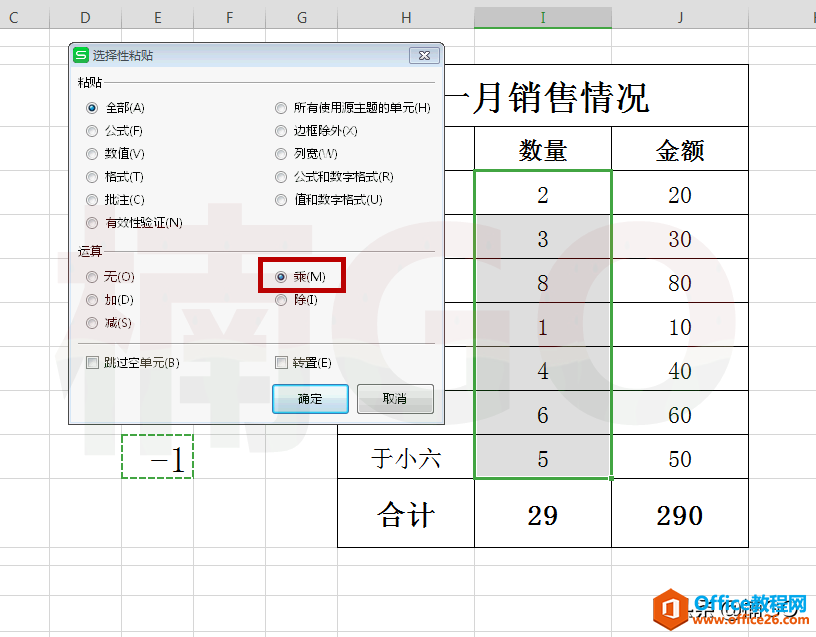This screenshot has height=637, width=816.
Task: Click the quantity cell with value 8
Action: [543, 281]
